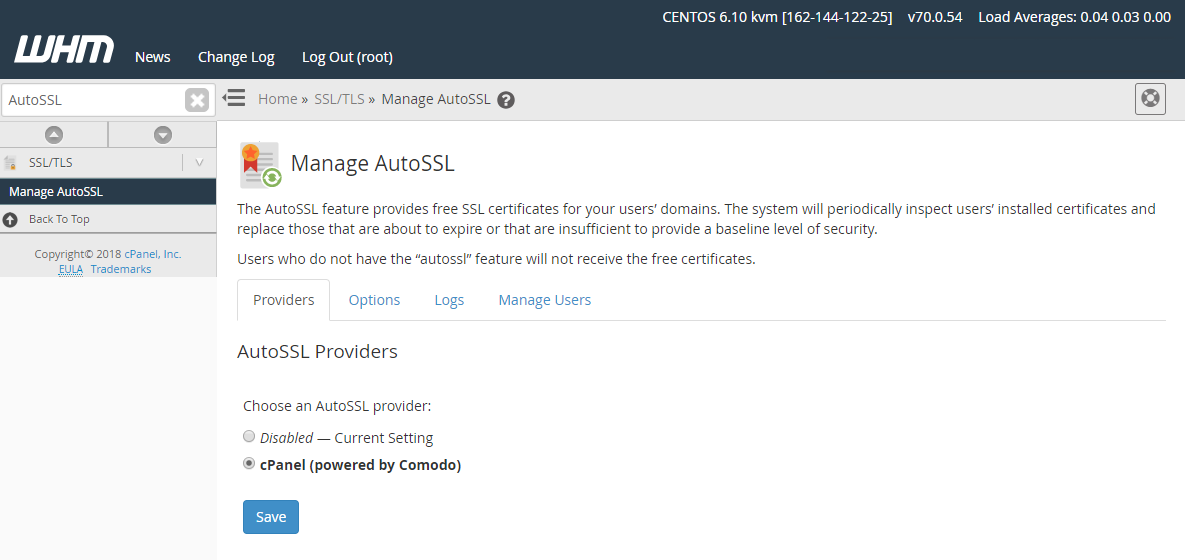Click the WHM logo
1185x560 pixels.
(x=64, y=50)
